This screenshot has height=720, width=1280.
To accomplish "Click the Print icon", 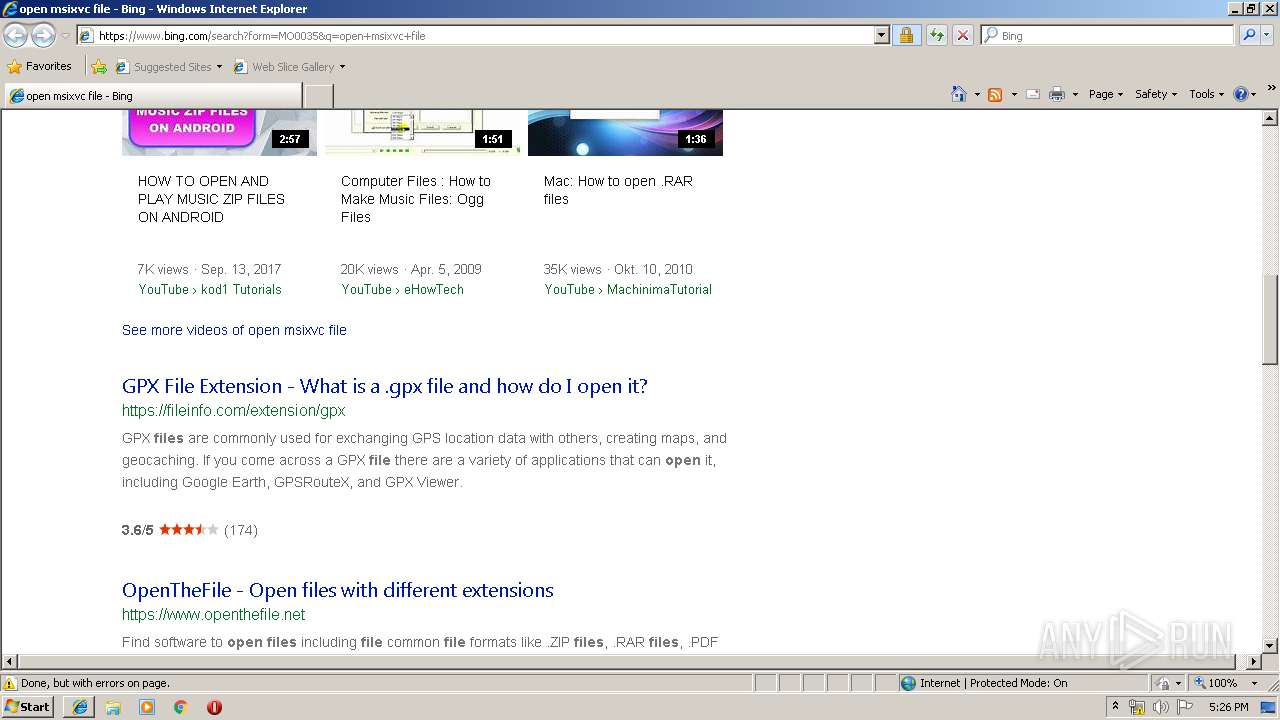I will pos(1057,94).
